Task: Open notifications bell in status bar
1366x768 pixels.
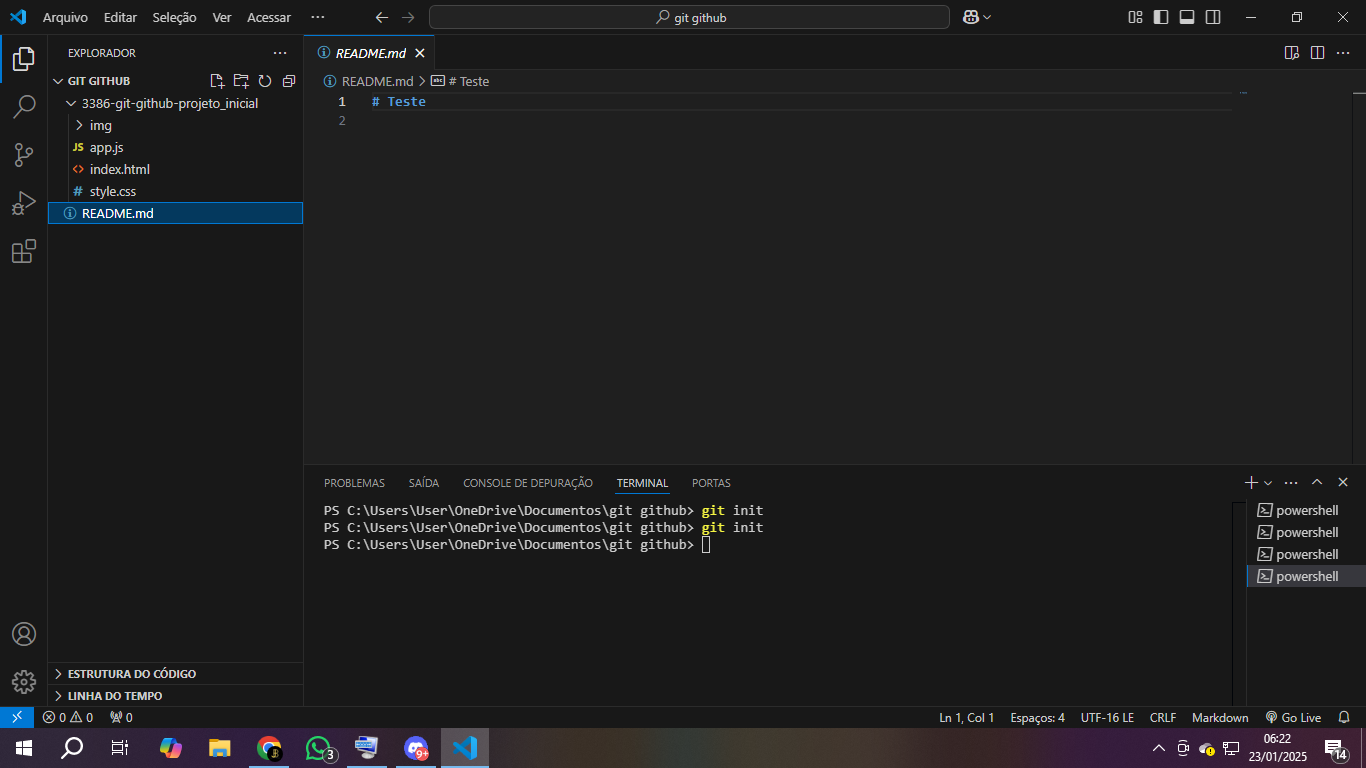Action: pos(1345,717)
